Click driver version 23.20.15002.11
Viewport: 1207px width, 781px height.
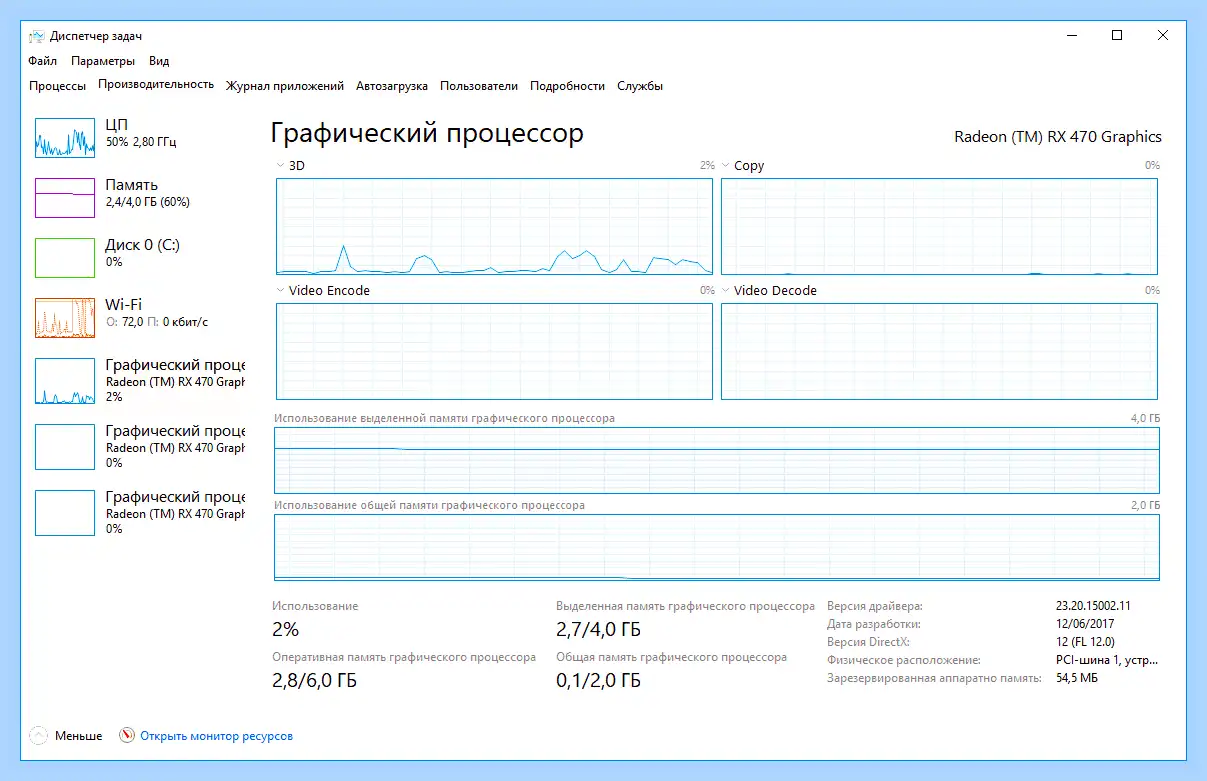point(1094,606)
